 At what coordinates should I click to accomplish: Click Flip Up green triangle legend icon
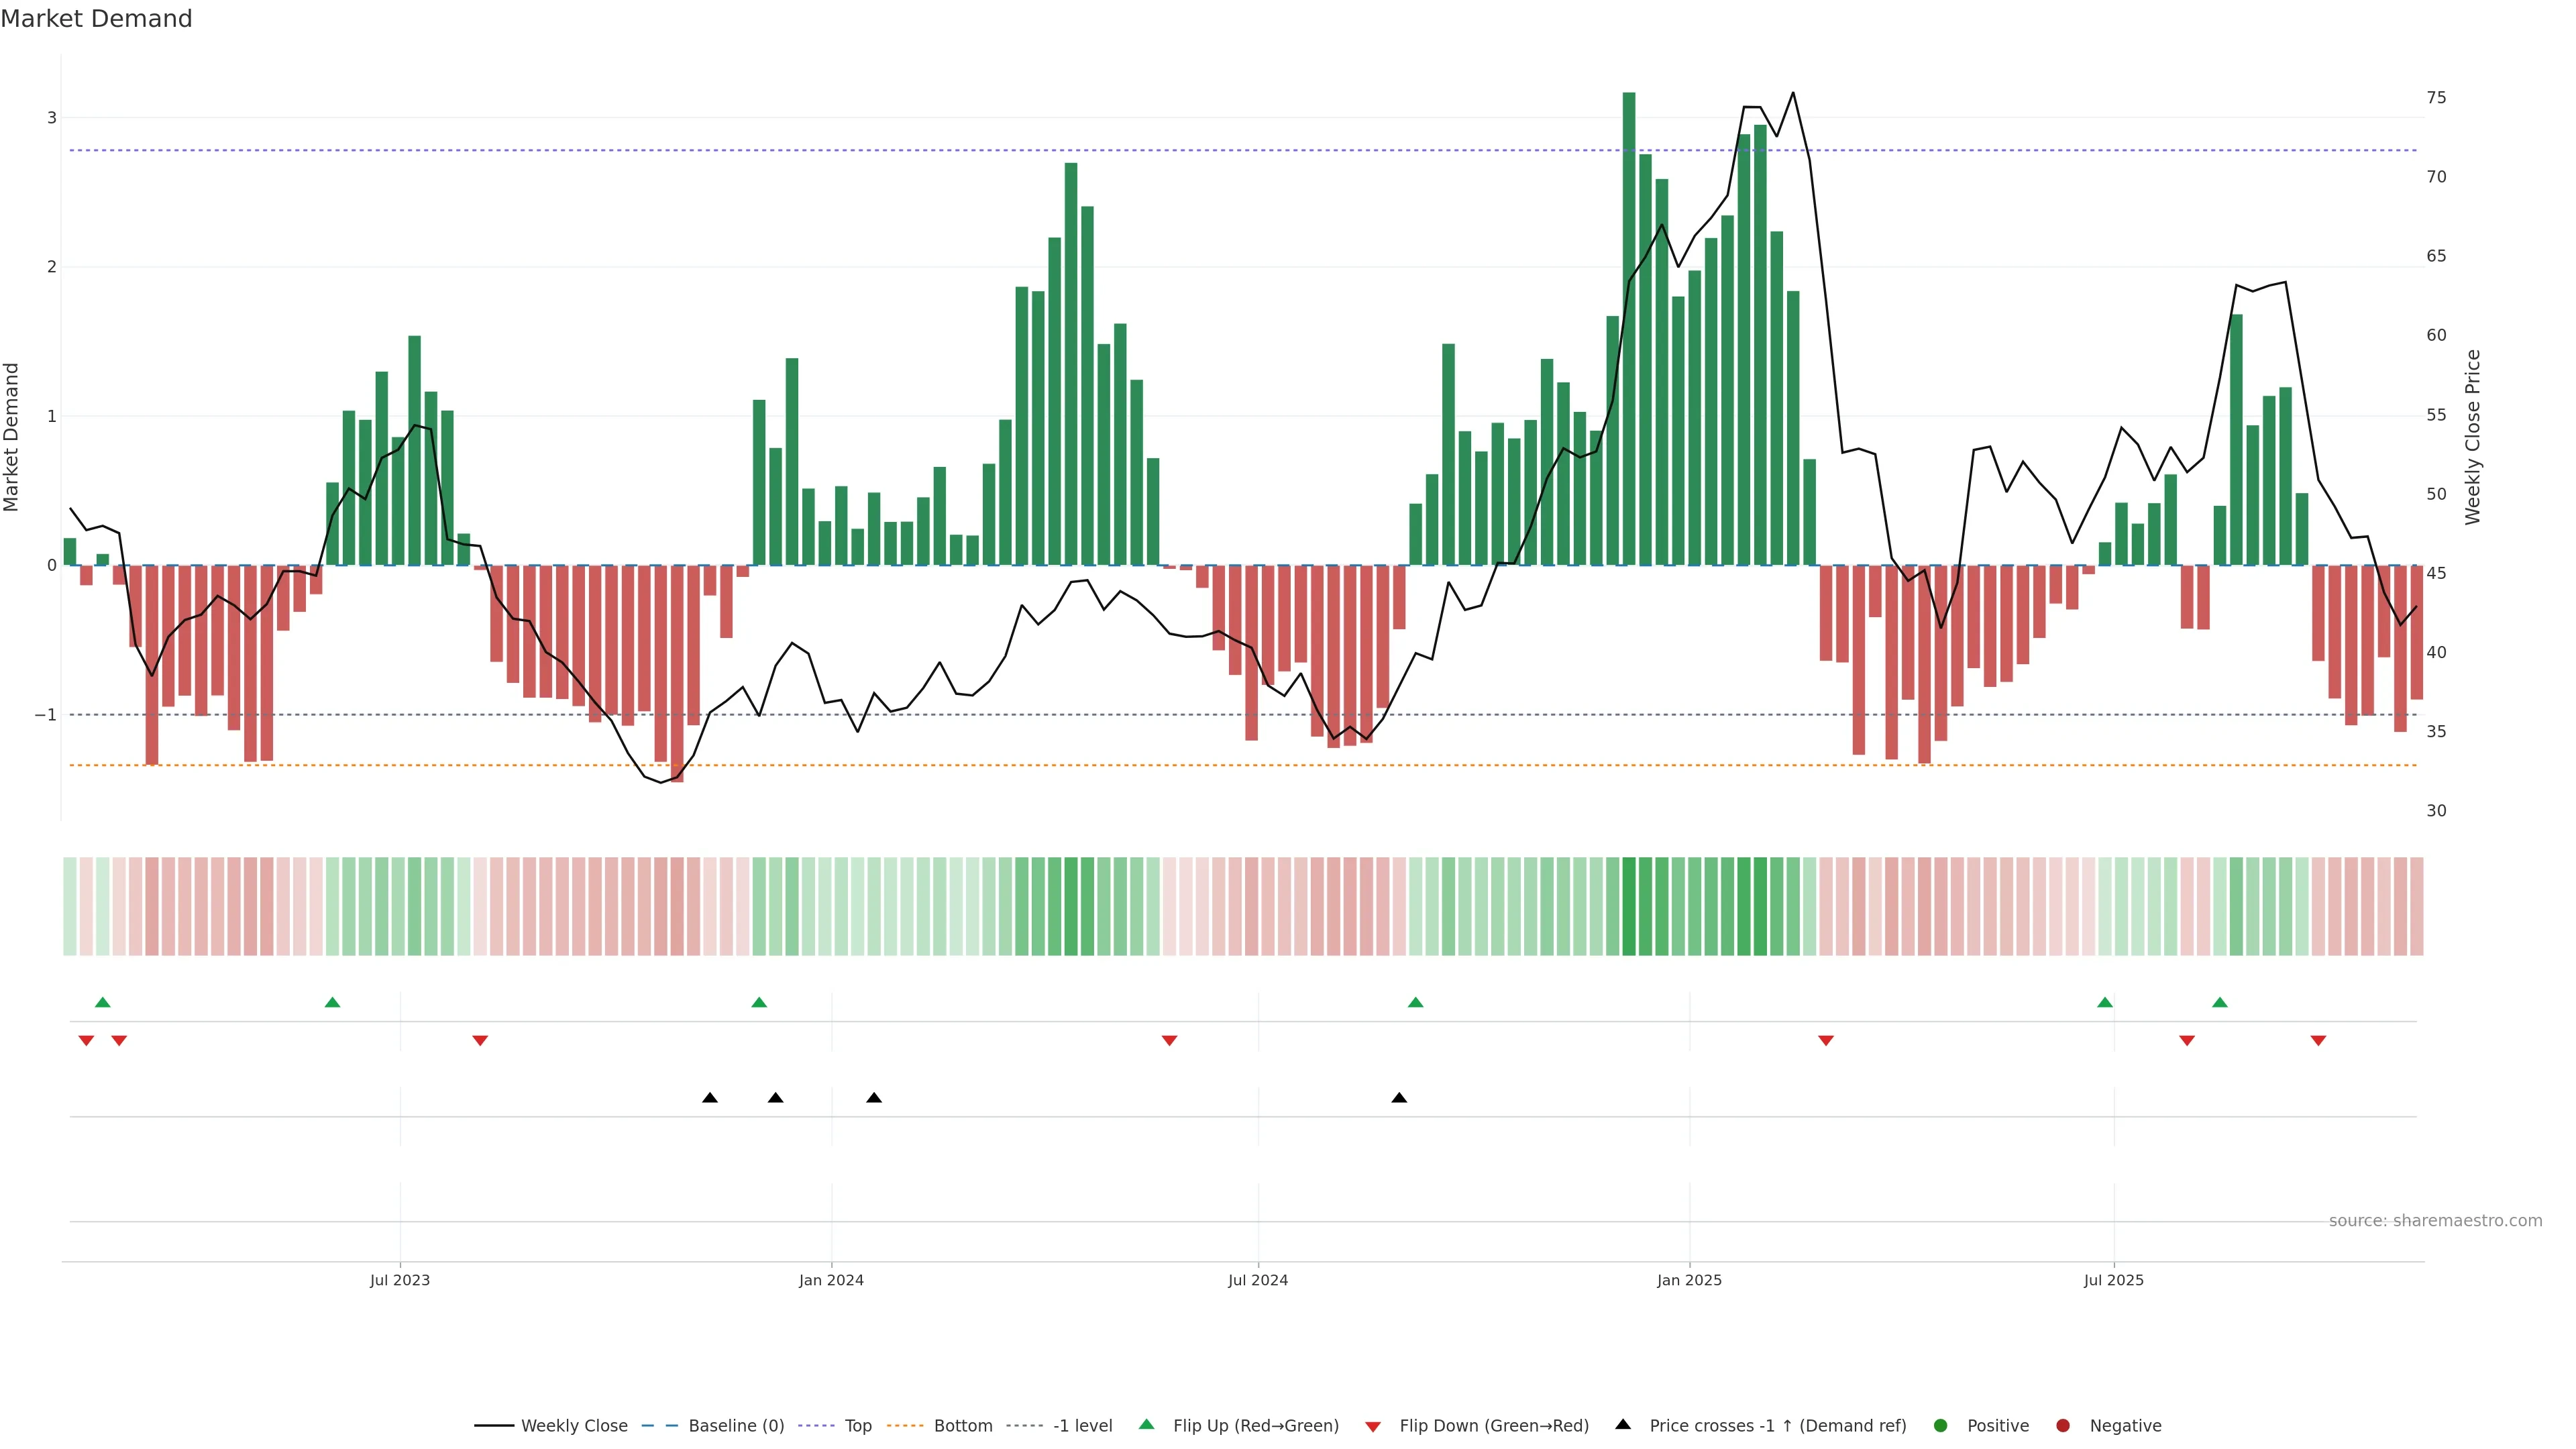coord(1147,1424)
